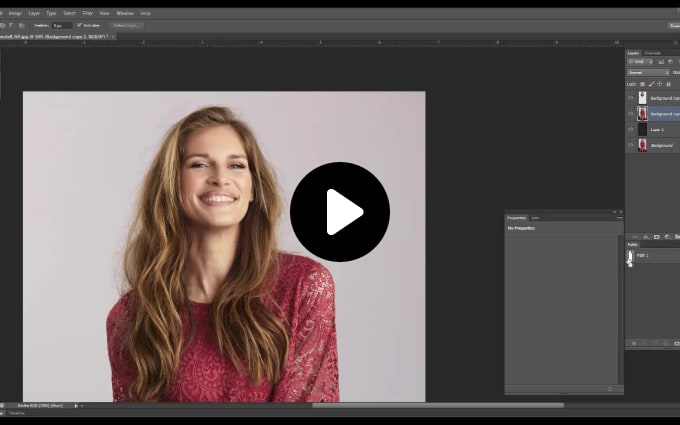Click the lock transparent pixels icon
This screenshot has height=425, width=680.
[643, 84]
